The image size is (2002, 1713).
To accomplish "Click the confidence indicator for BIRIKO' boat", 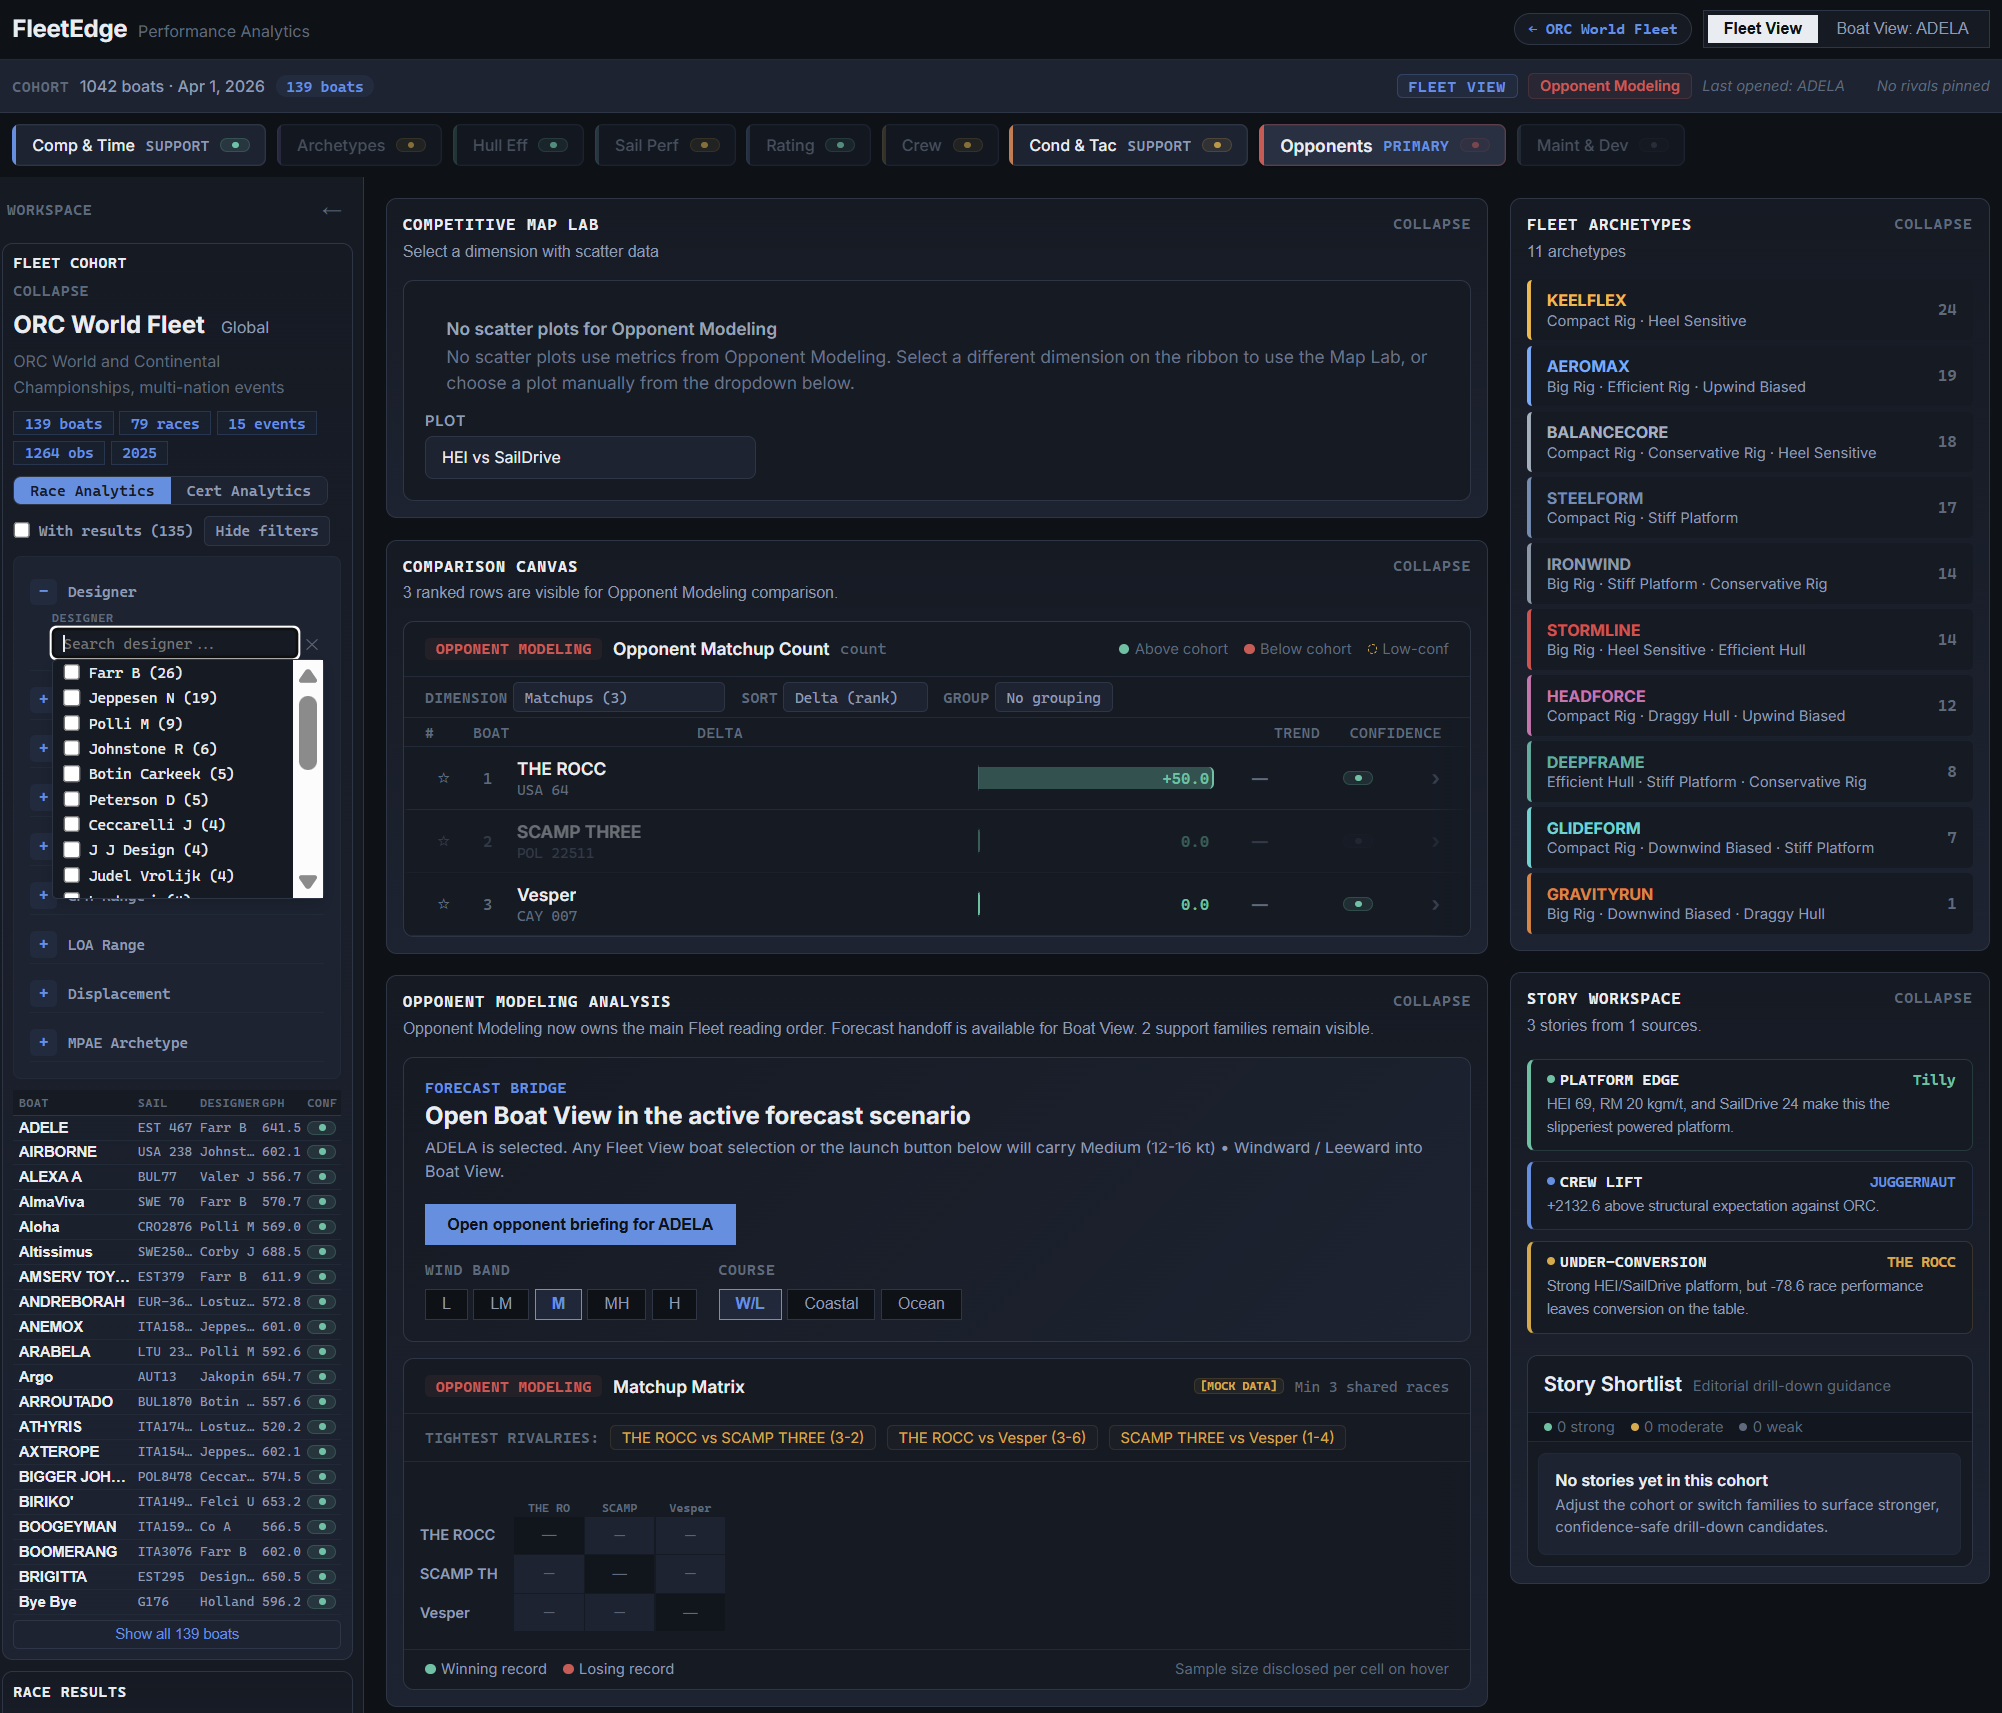I will pyautogui.click(x=322, y=1502).
